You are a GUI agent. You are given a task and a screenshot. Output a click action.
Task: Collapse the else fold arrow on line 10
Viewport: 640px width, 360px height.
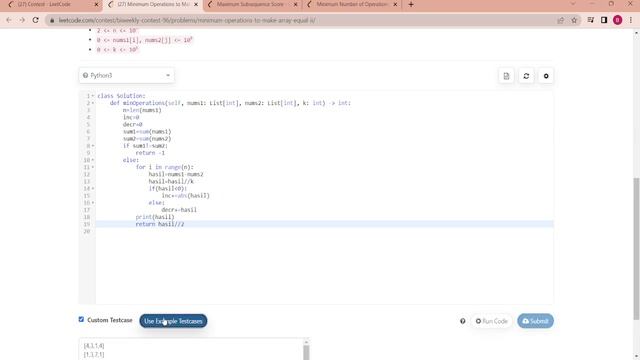click(93, 160)
